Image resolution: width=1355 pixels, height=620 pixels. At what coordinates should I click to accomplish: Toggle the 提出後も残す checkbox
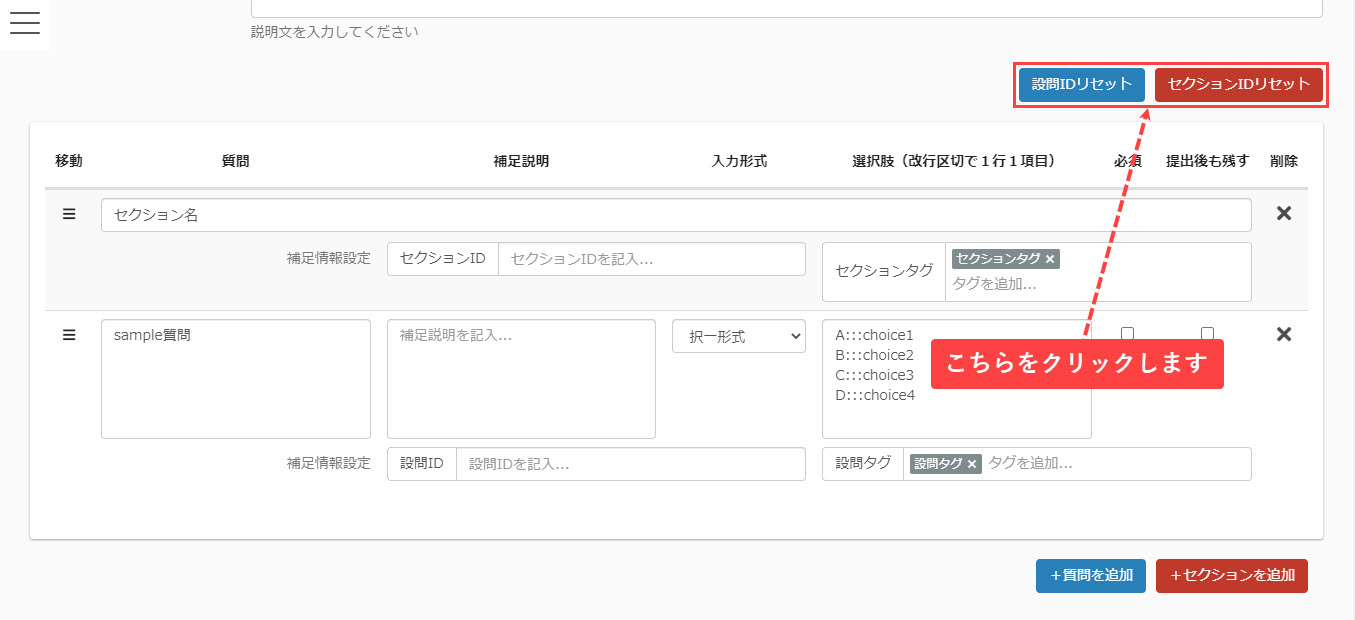pyautogui.click(x=1207, y=334)
